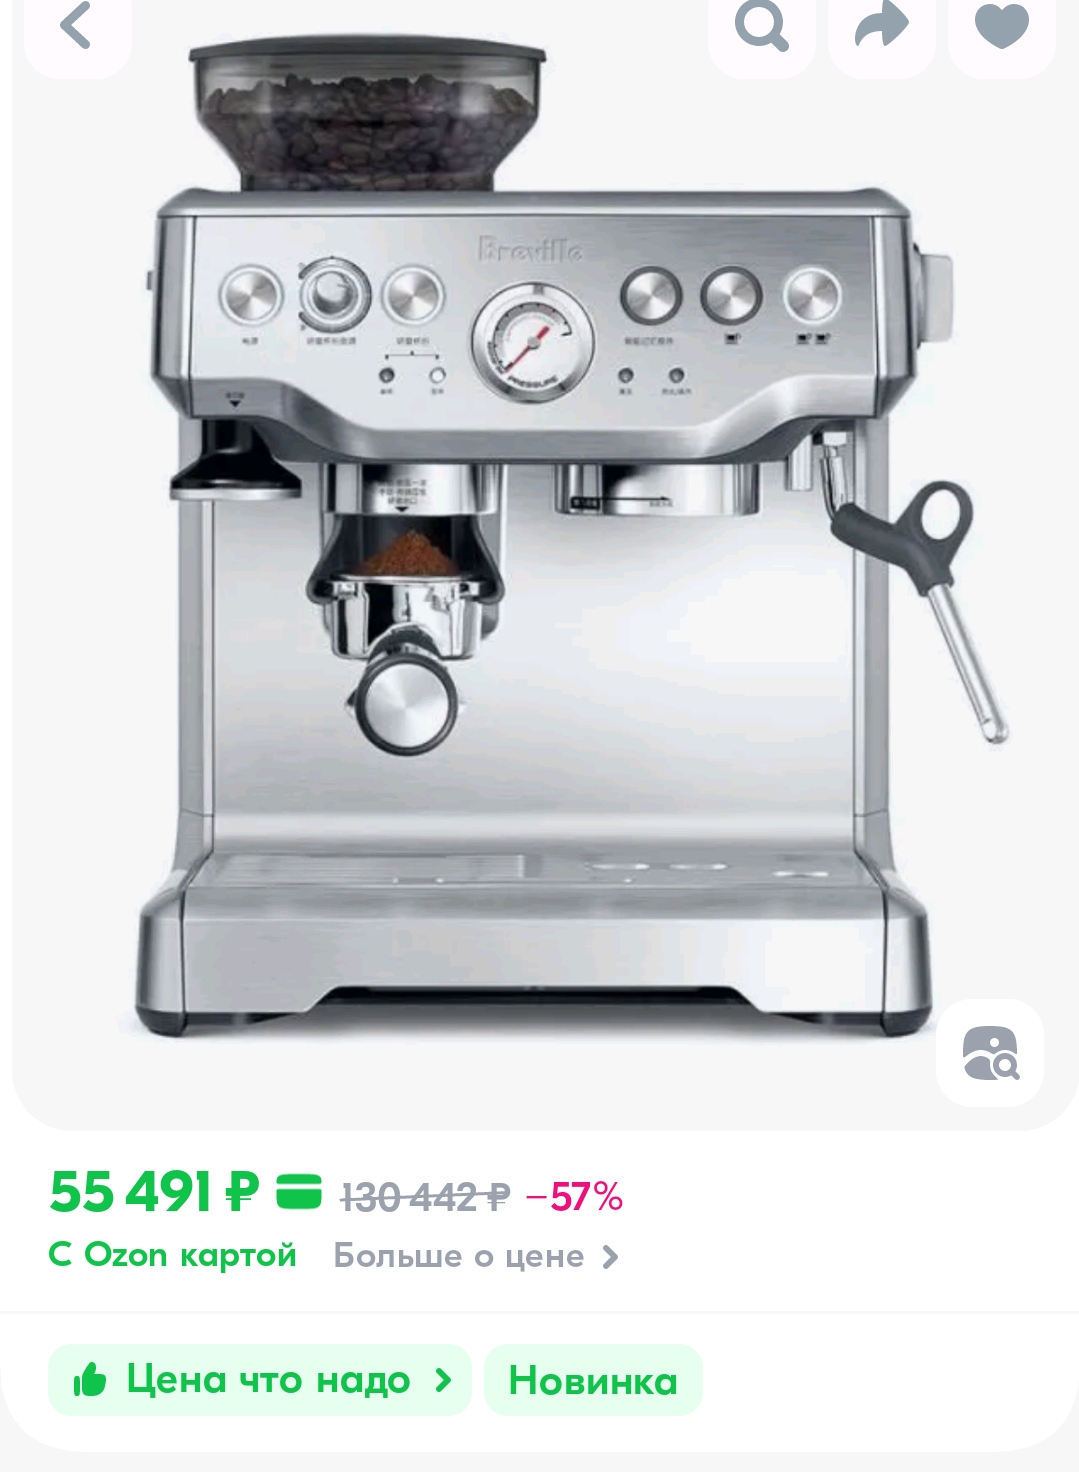Click the green price 55 491 ₽

click(x=154, y=1191)
